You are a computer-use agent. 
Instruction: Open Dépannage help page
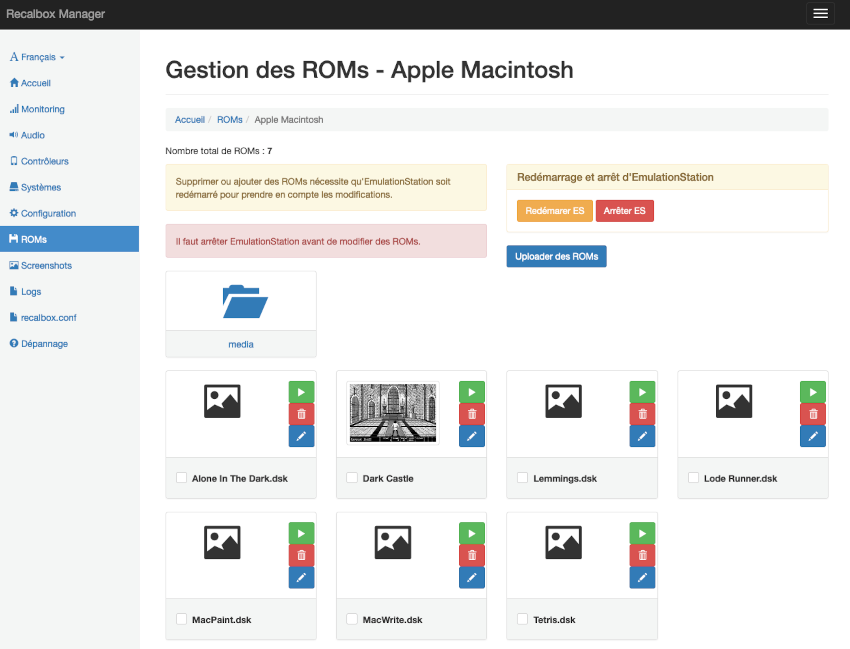tap(69, 343)
